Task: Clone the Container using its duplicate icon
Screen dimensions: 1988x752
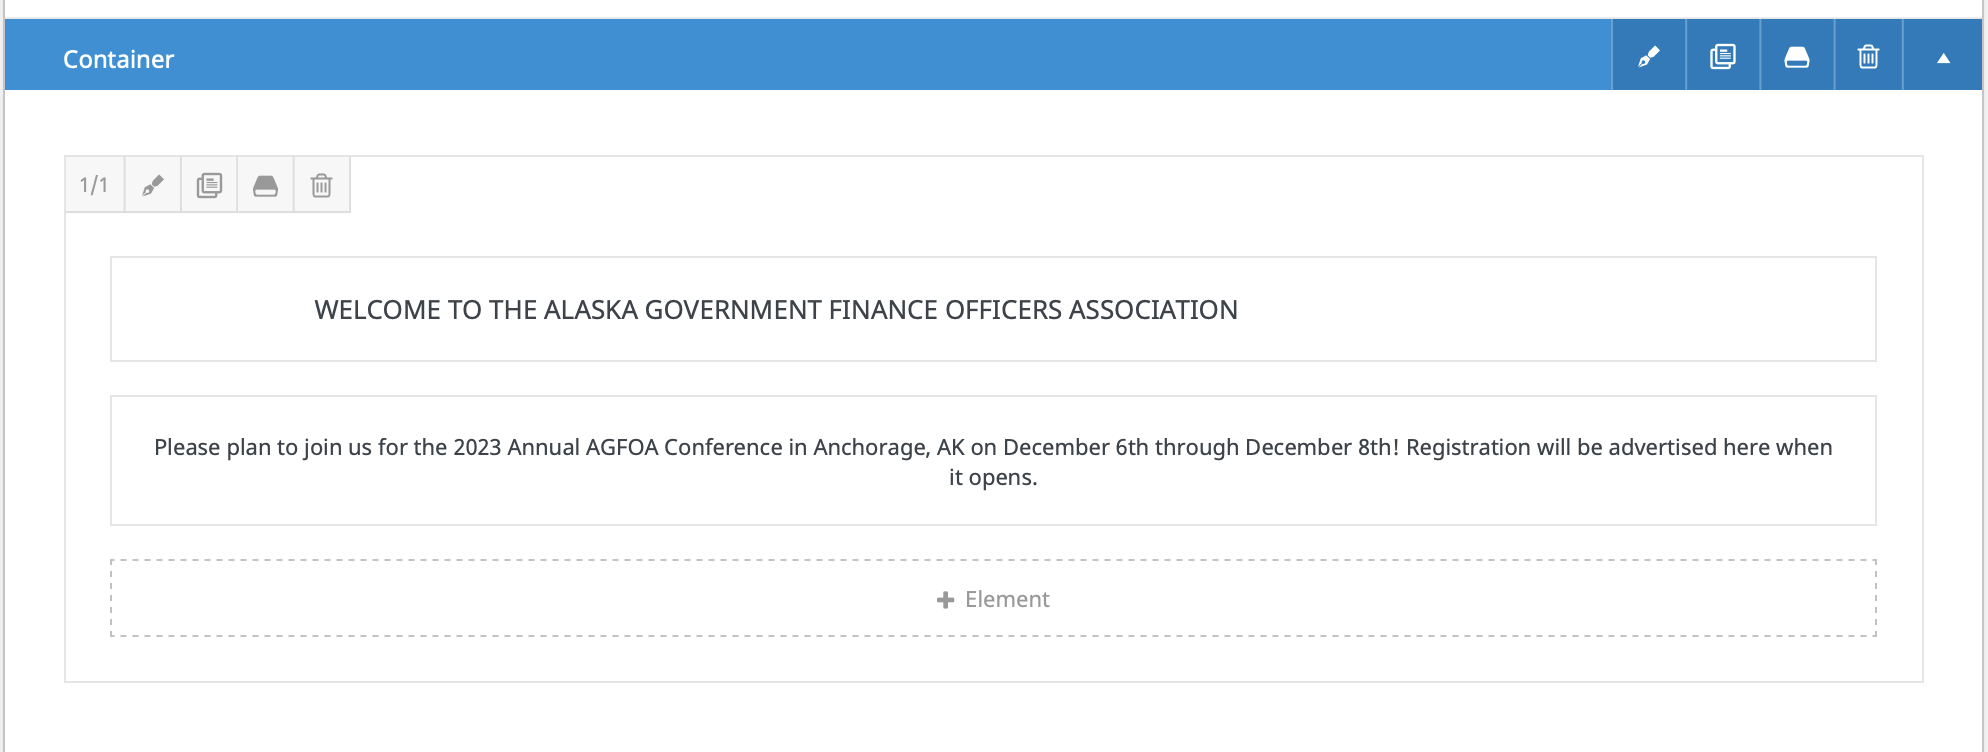Action: point(1723,57)
